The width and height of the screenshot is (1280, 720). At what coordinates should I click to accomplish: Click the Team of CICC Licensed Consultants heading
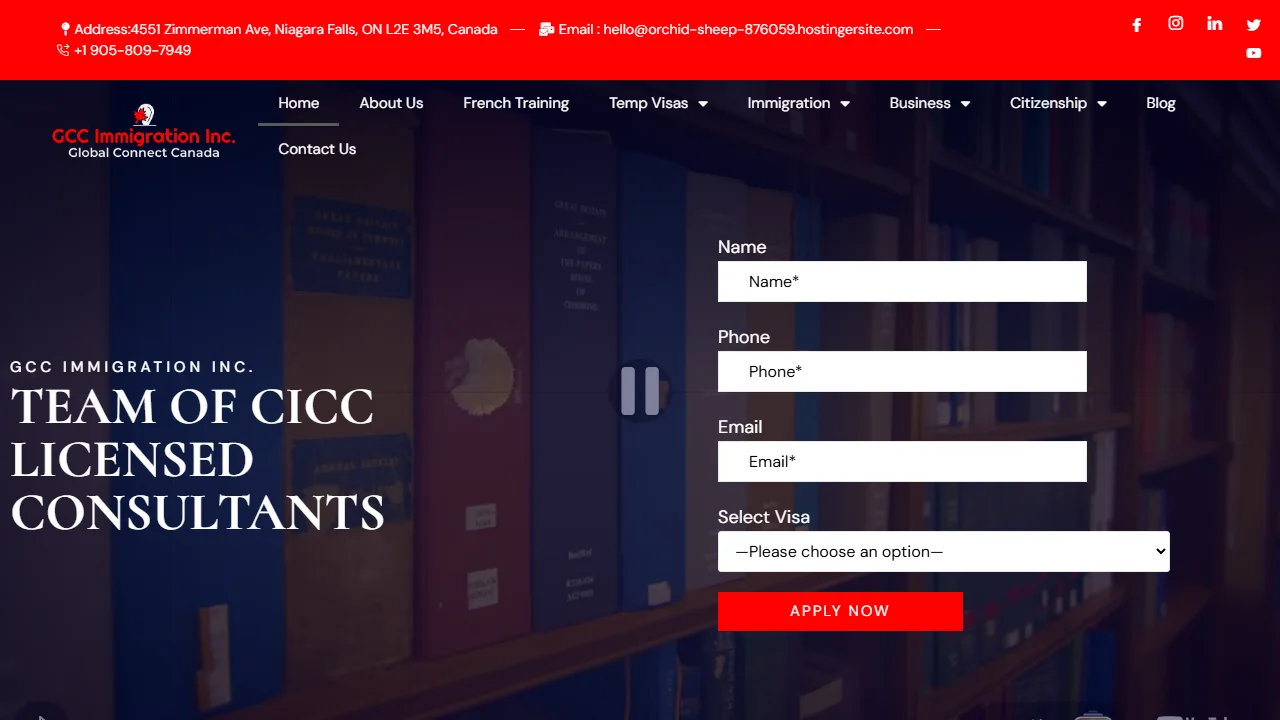[x=197, y=460]
